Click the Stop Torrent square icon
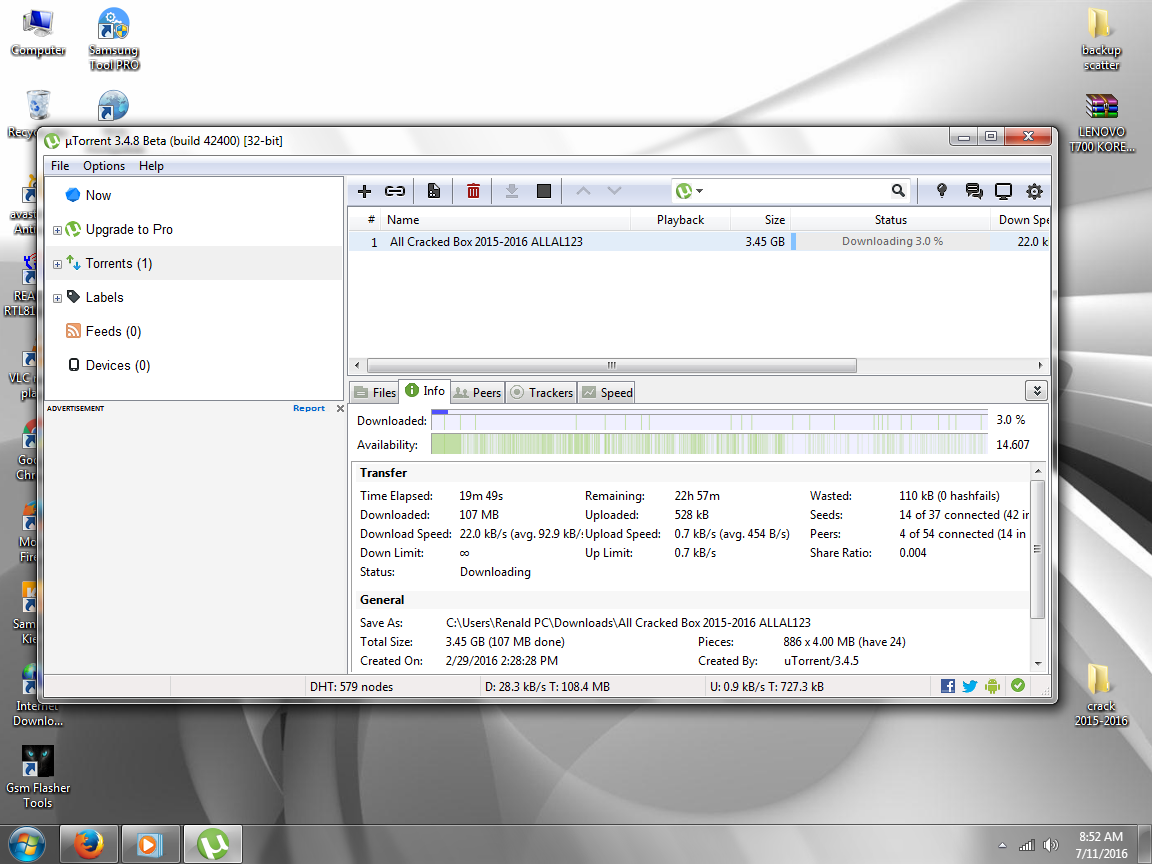Image resolution: width=1152 pixels, height=864 pixels. (x=544, y=191)
